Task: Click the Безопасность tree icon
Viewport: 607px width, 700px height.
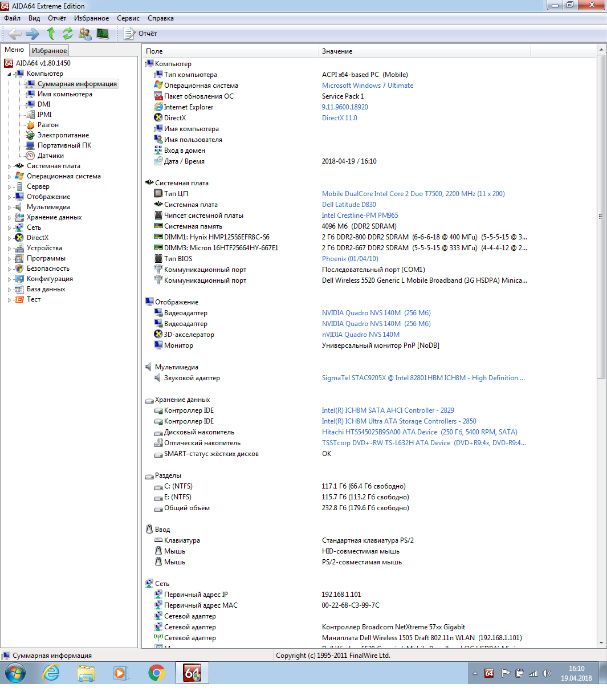Action: point(19,269)
